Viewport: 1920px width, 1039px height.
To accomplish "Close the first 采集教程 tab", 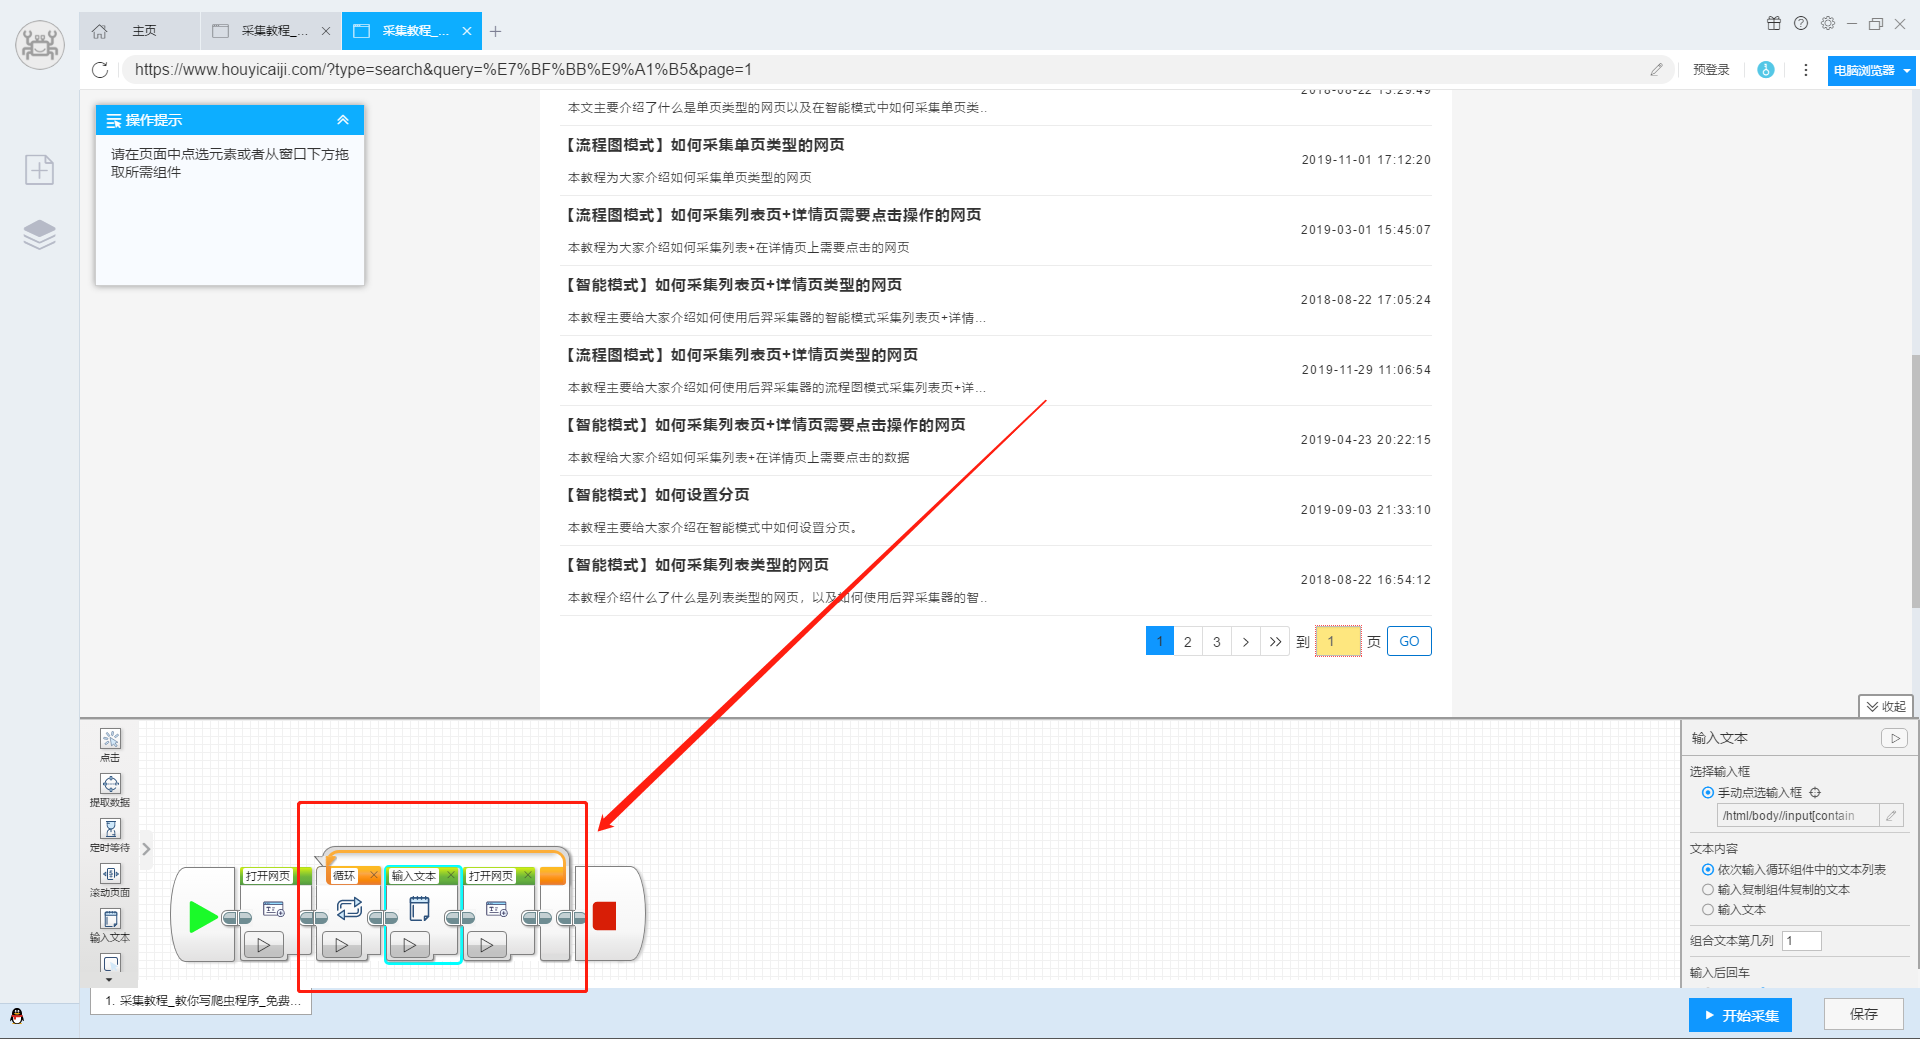I will pyautogui.click(x=326, y=31).
